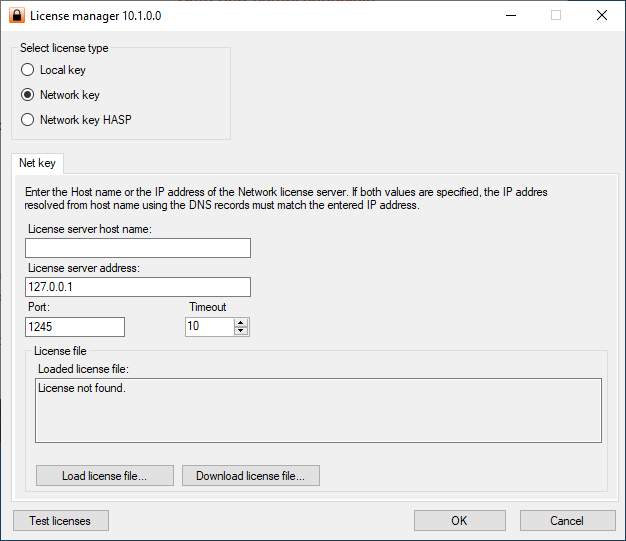Select the Network key radio button
Viewport: 626px width, 541px height.
pos(28,95)
